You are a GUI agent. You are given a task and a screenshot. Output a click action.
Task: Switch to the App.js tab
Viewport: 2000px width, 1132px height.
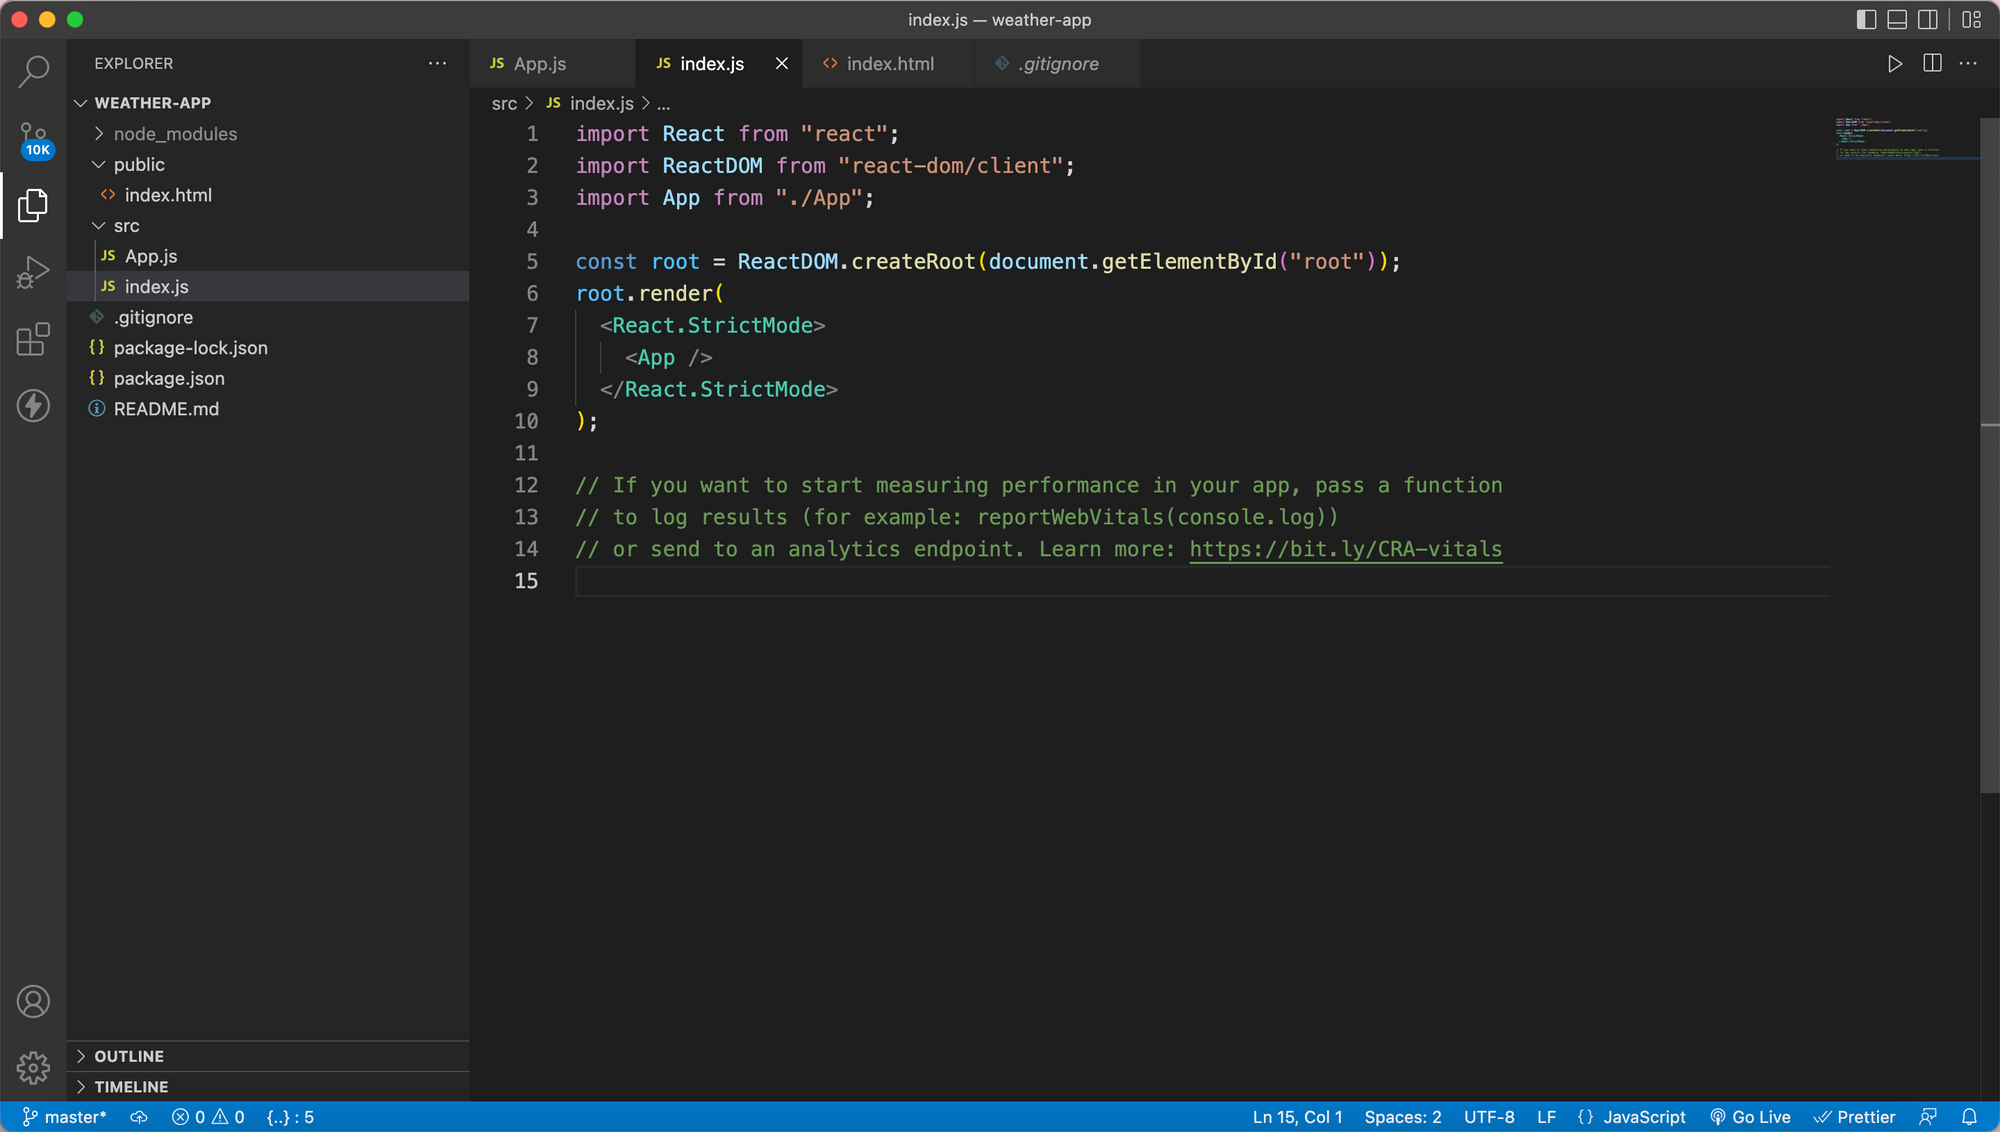coord(540,64)
